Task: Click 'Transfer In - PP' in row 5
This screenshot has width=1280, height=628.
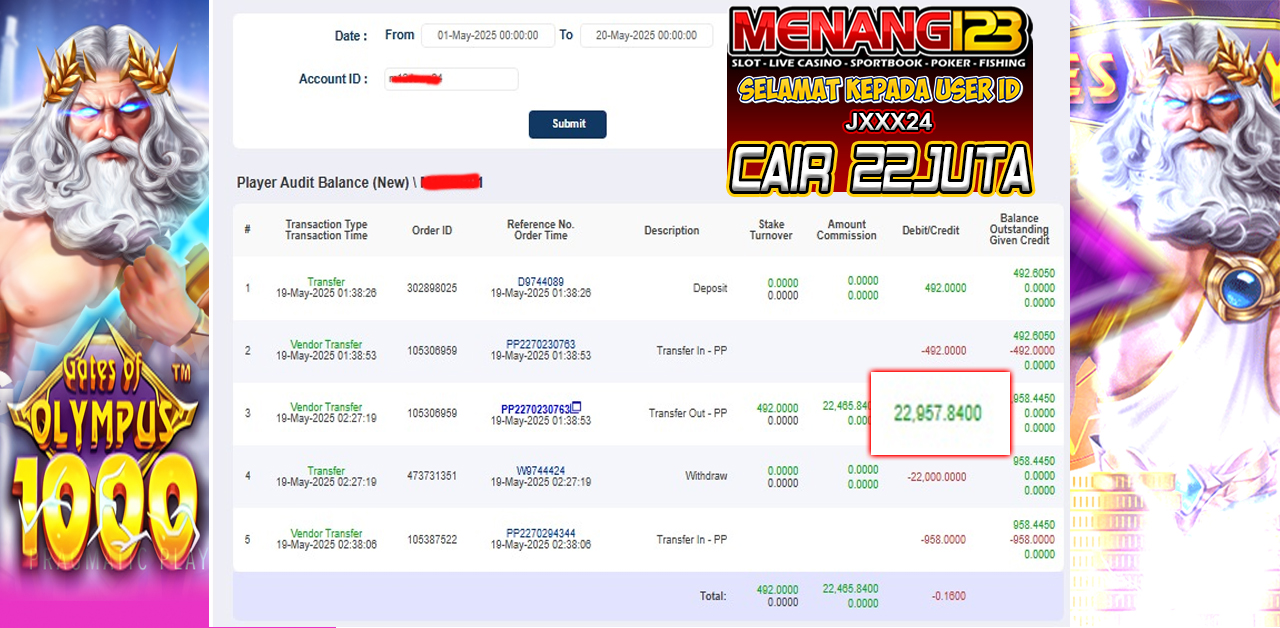Action: 692,539
